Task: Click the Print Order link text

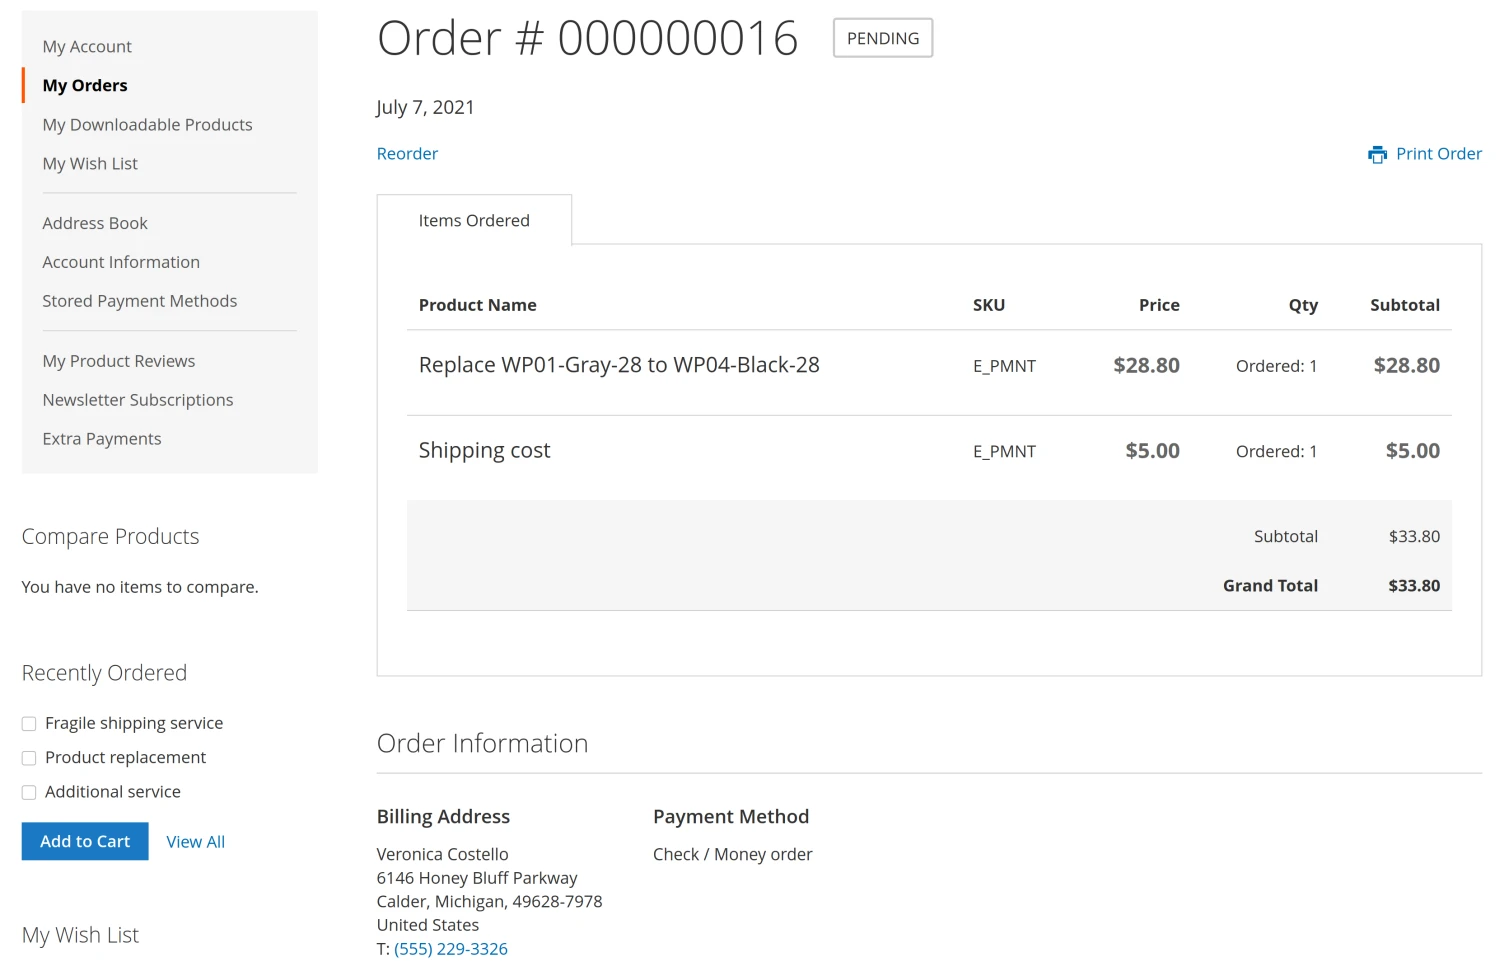Action: (x=1438, y=154)
